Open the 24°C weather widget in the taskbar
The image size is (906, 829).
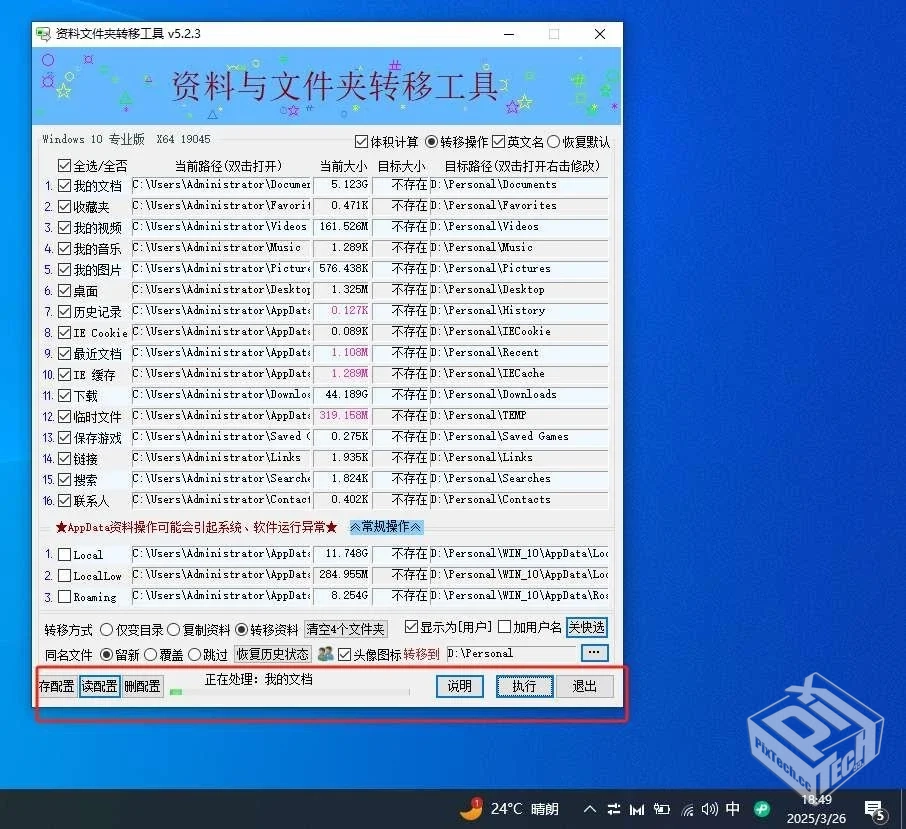pos(512,808)
